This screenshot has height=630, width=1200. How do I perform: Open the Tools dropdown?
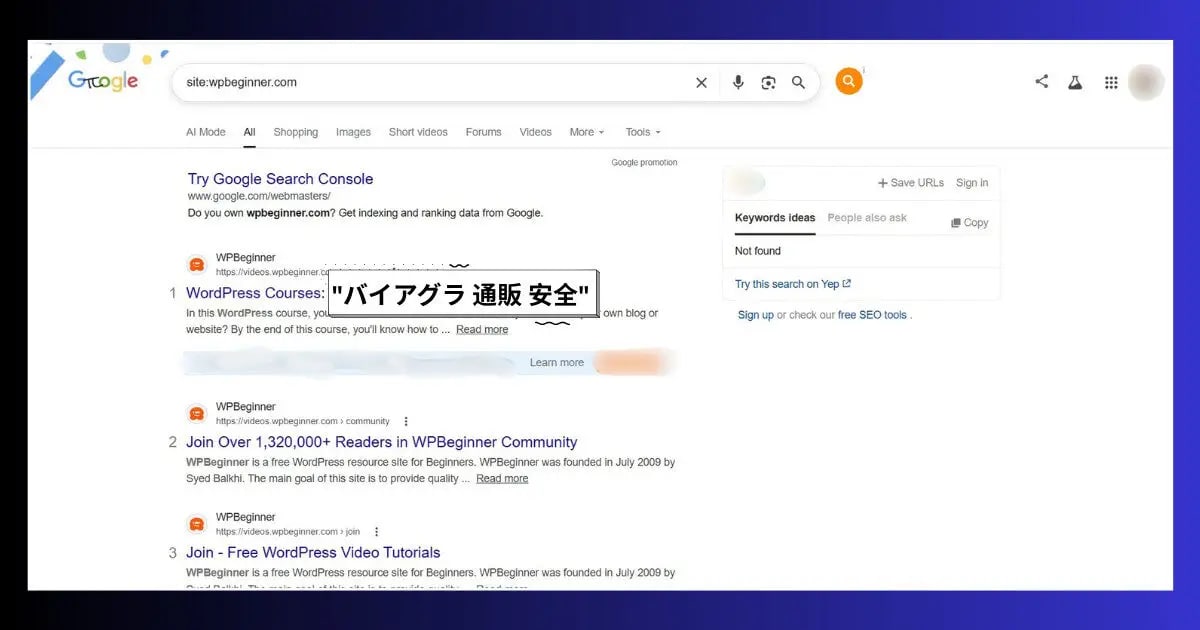click(x=642, y=131)
